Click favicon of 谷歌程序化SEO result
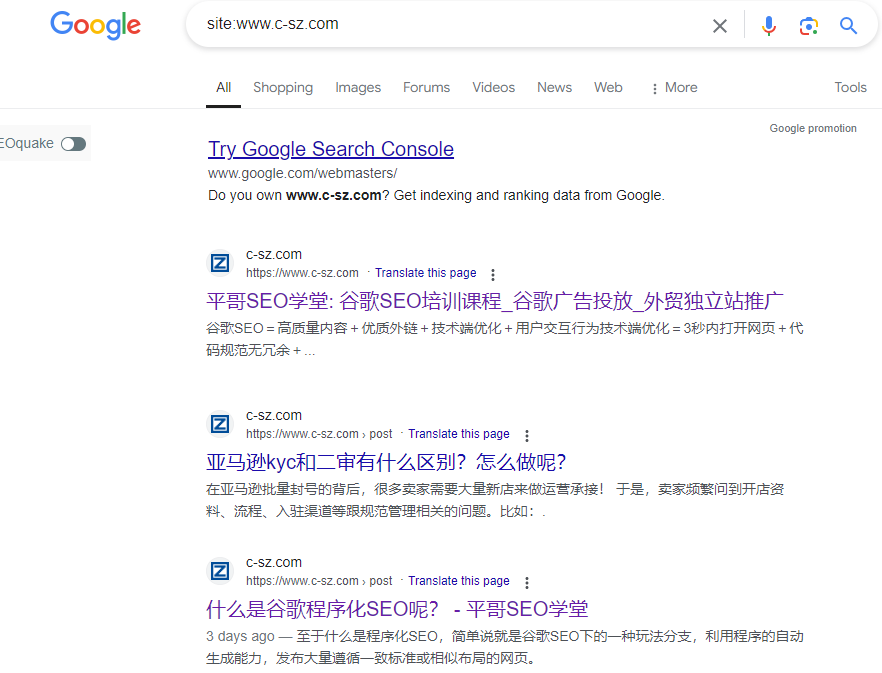 (x=220, y=571)
